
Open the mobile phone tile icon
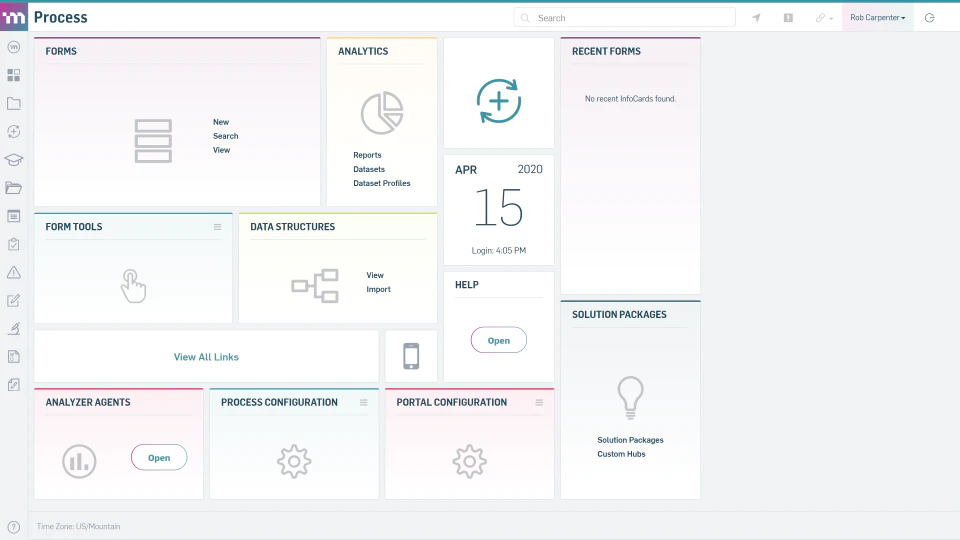(411, 356)
